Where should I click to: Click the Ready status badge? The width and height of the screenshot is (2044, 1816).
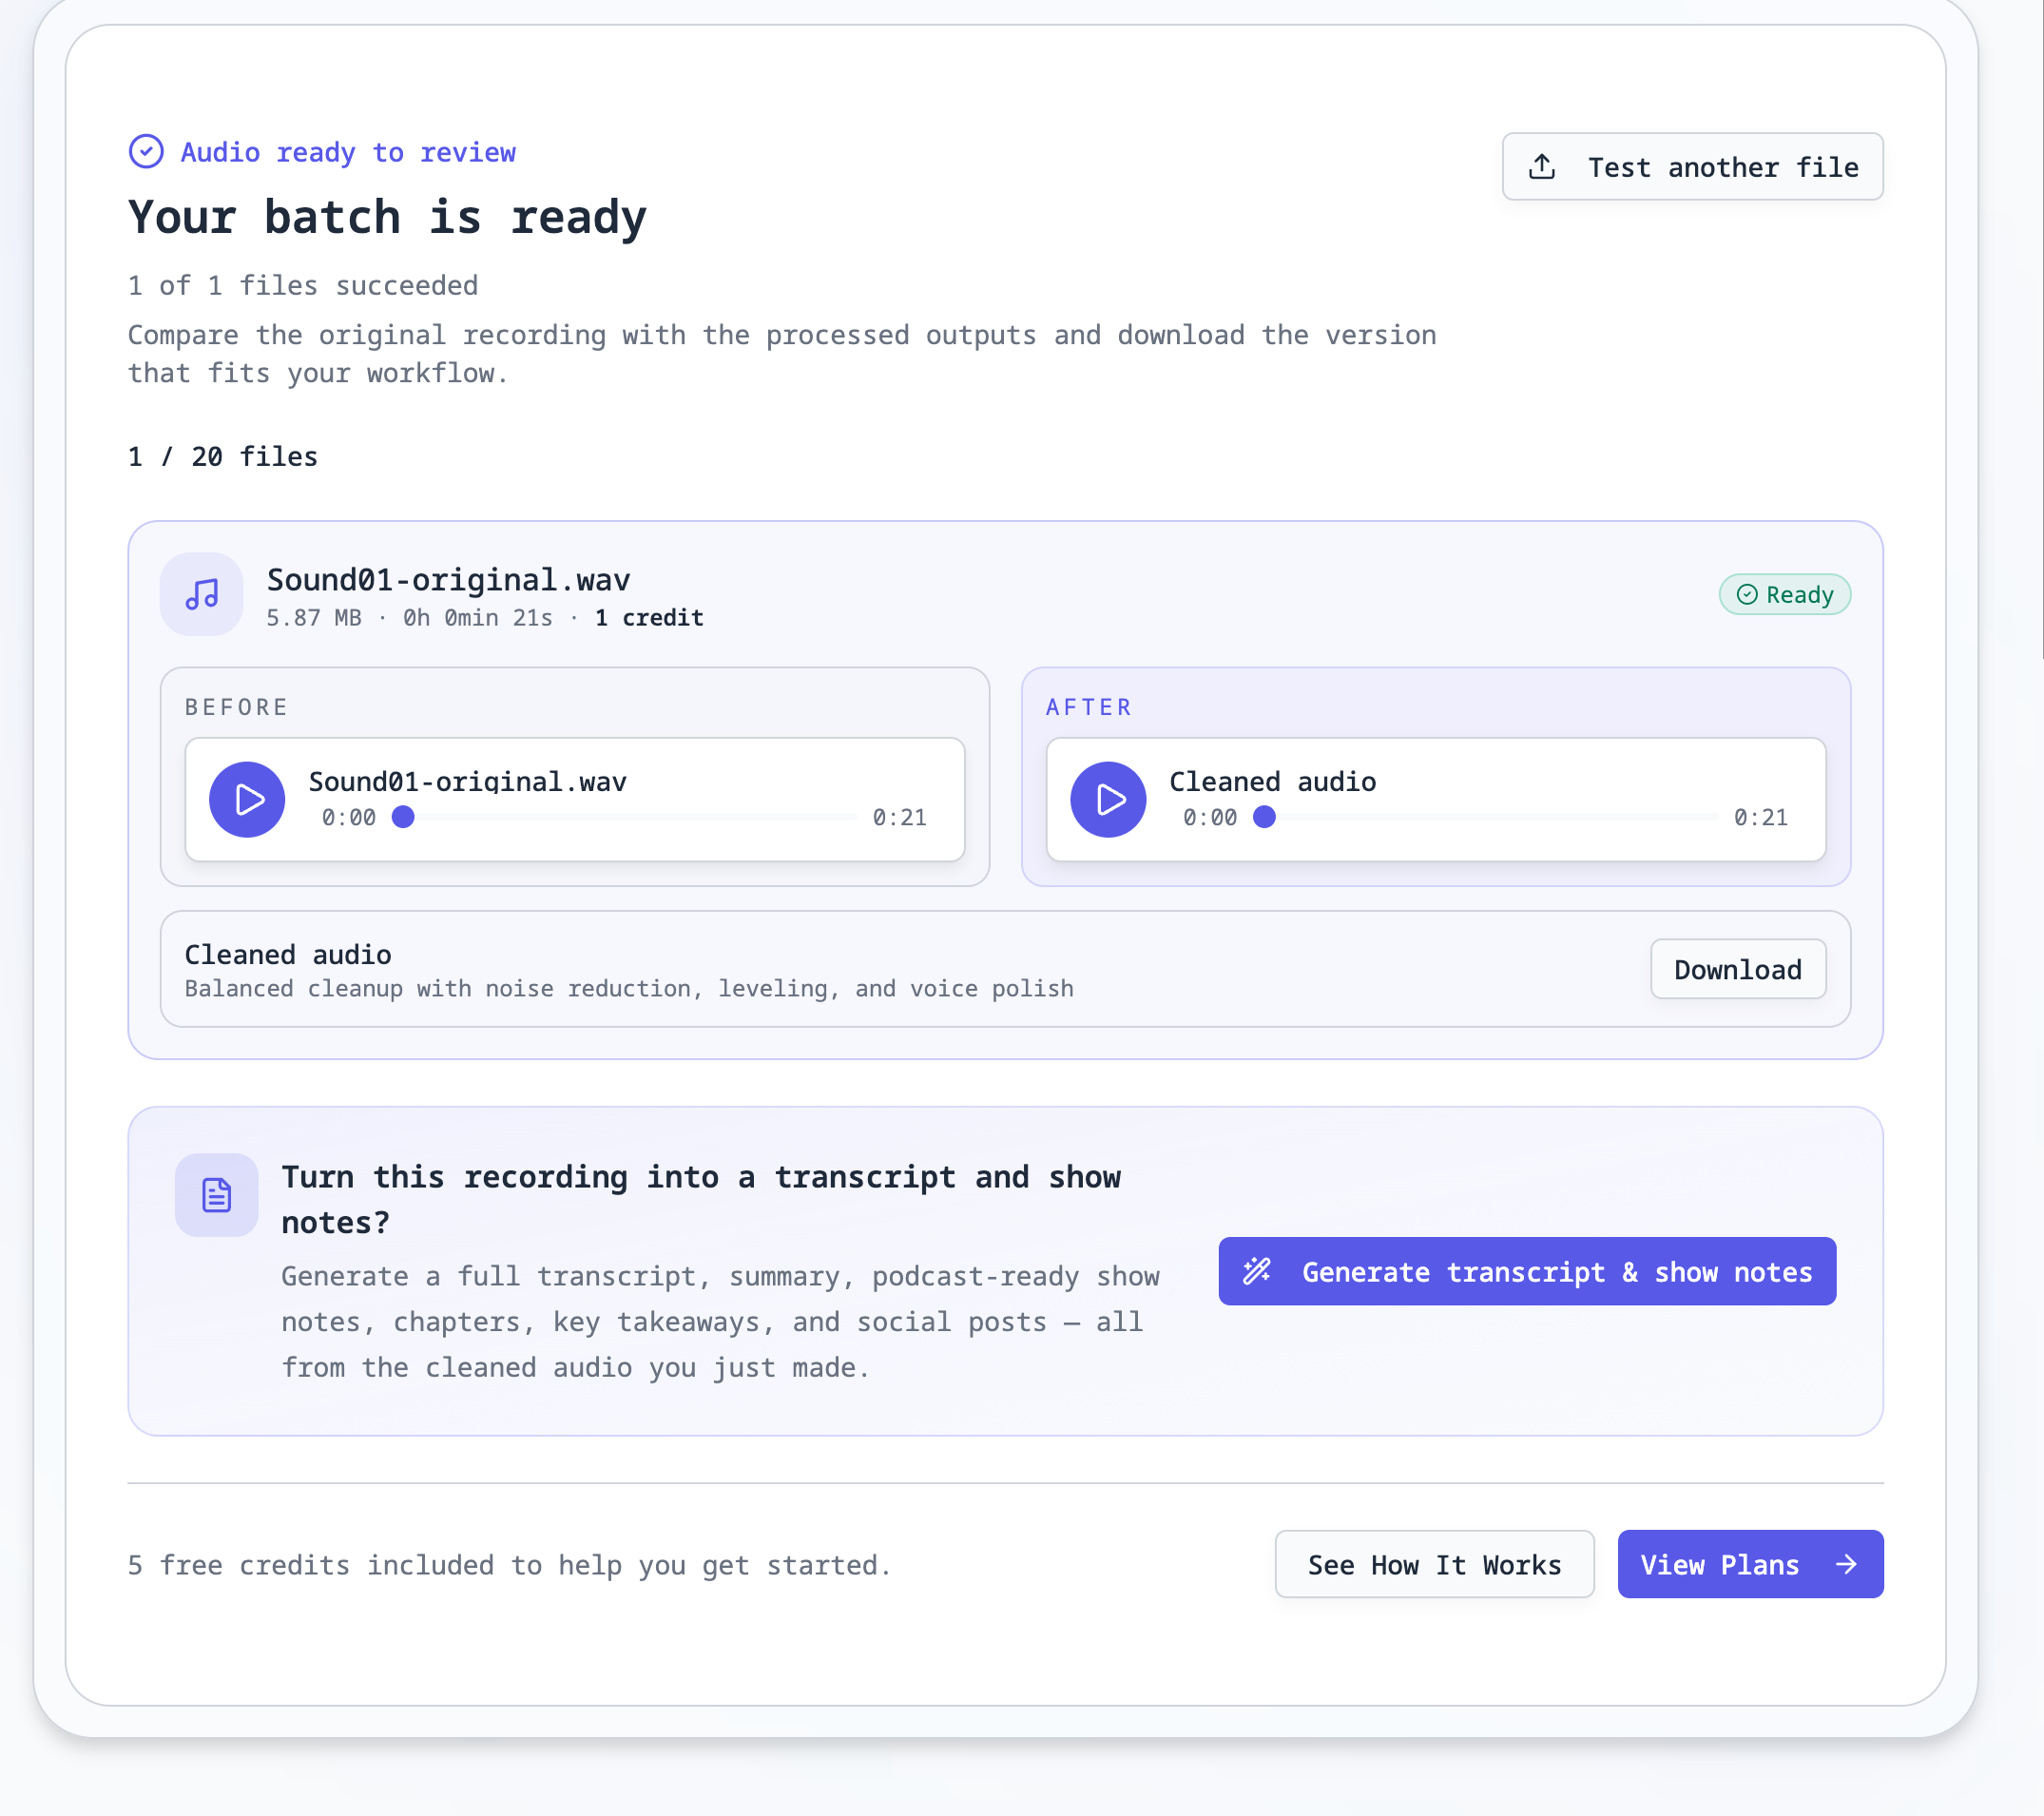(x=1785, y=594)
